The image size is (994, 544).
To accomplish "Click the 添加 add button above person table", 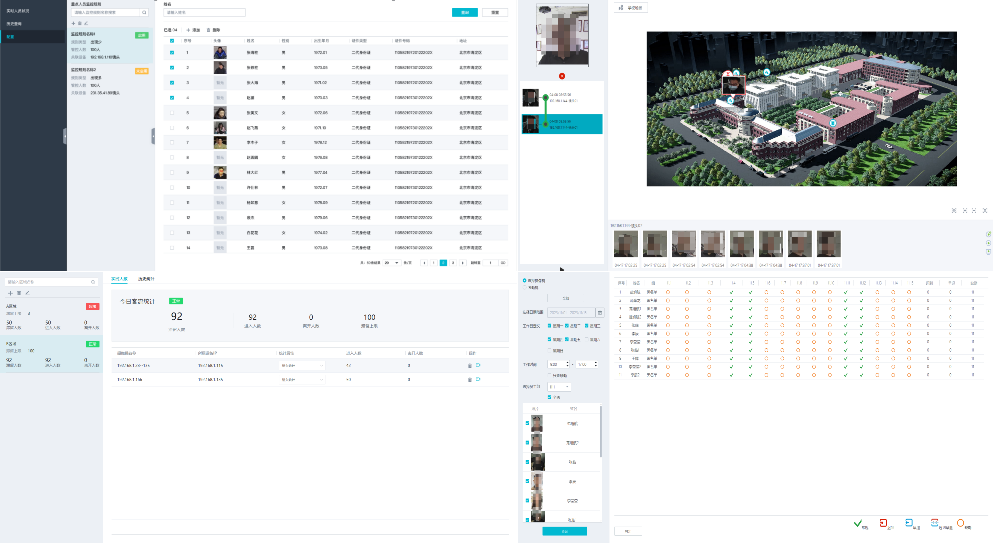I will (x=194, y=30).
